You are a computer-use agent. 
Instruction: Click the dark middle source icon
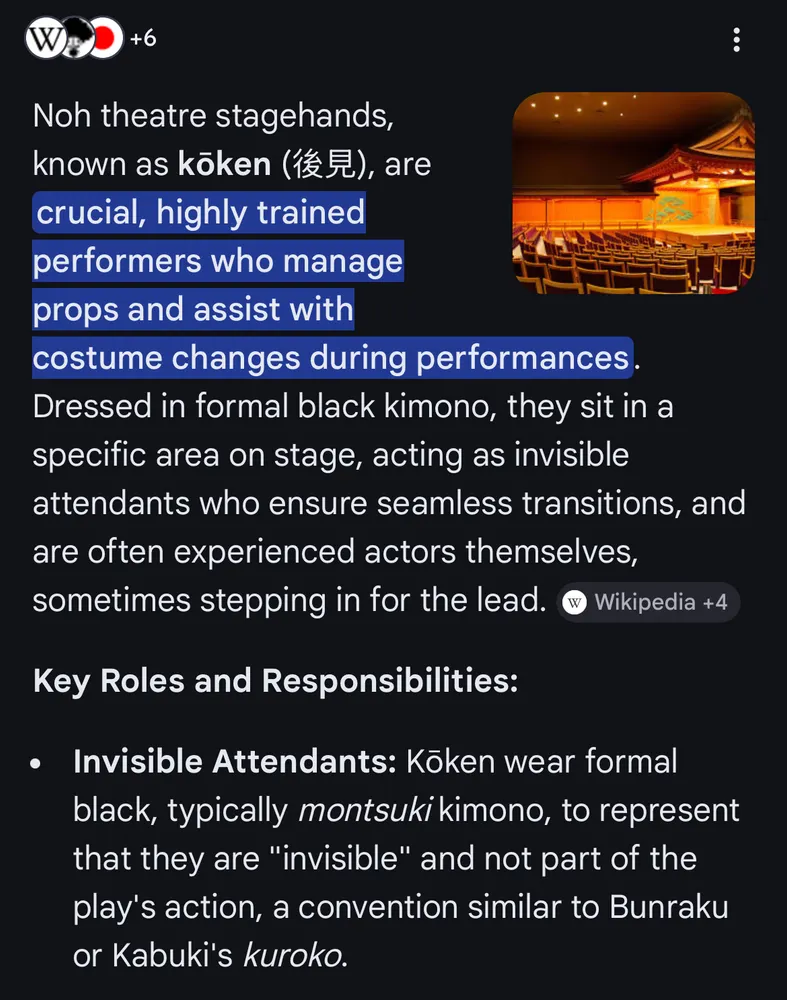click(74, 39)
